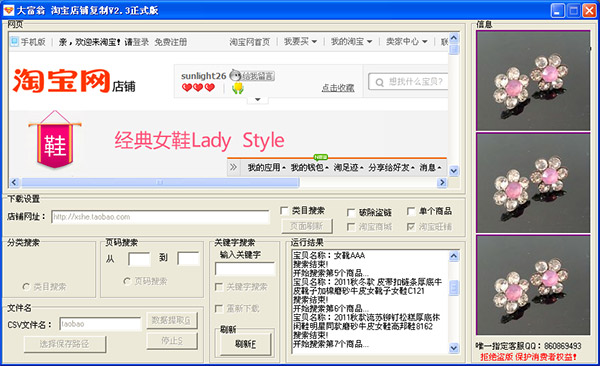Click the 店铺网址 input field

pos(160,217)
